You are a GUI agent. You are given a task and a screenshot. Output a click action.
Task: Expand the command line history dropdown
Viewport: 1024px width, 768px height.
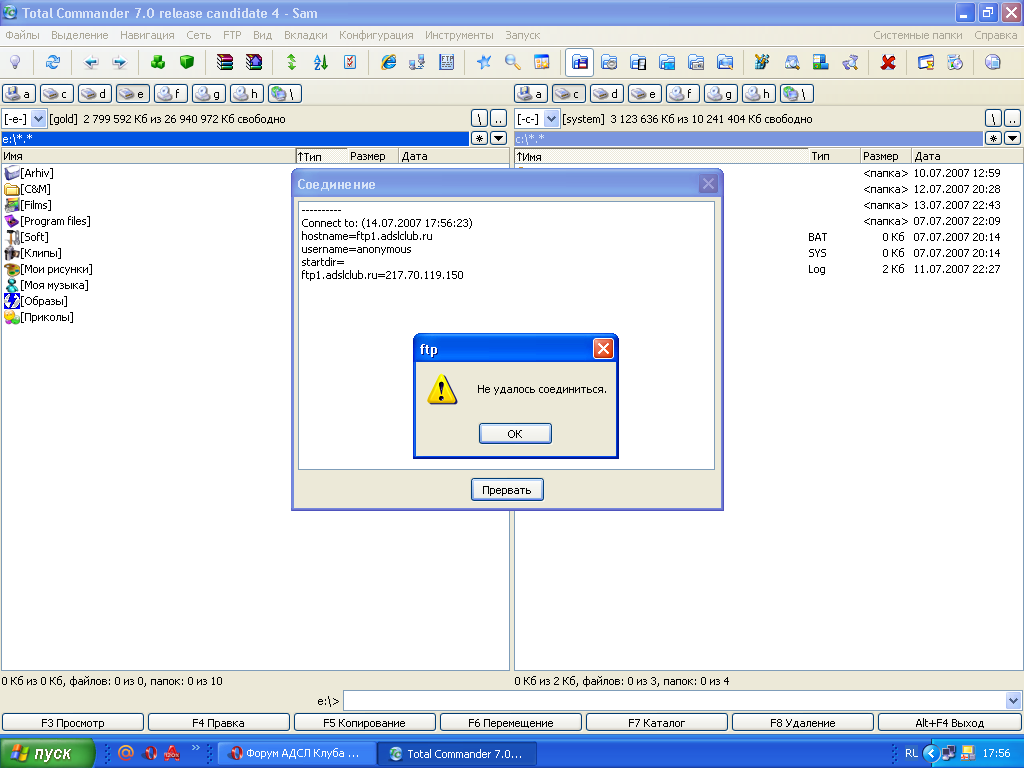tap(1013, 701)
